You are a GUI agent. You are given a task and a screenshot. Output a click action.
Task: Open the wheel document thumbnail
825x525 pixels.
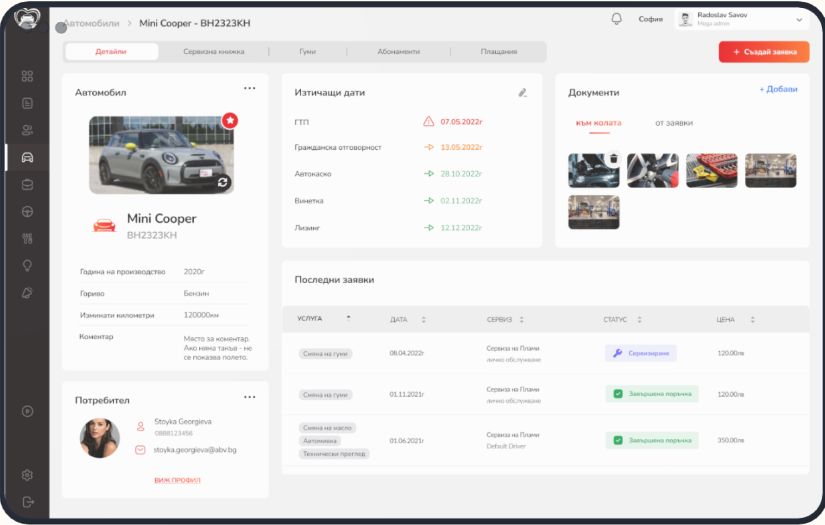(652, 170)
